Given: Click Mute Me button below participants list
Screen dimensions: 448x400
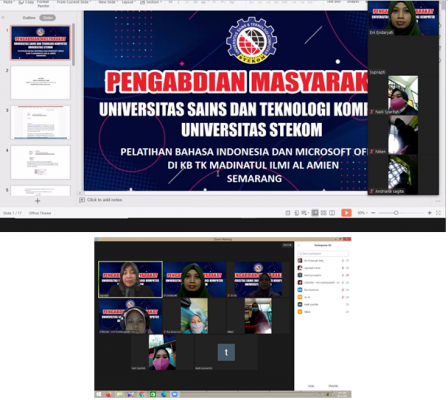Looking at the screenshot, I should click(x=333, y=386).
